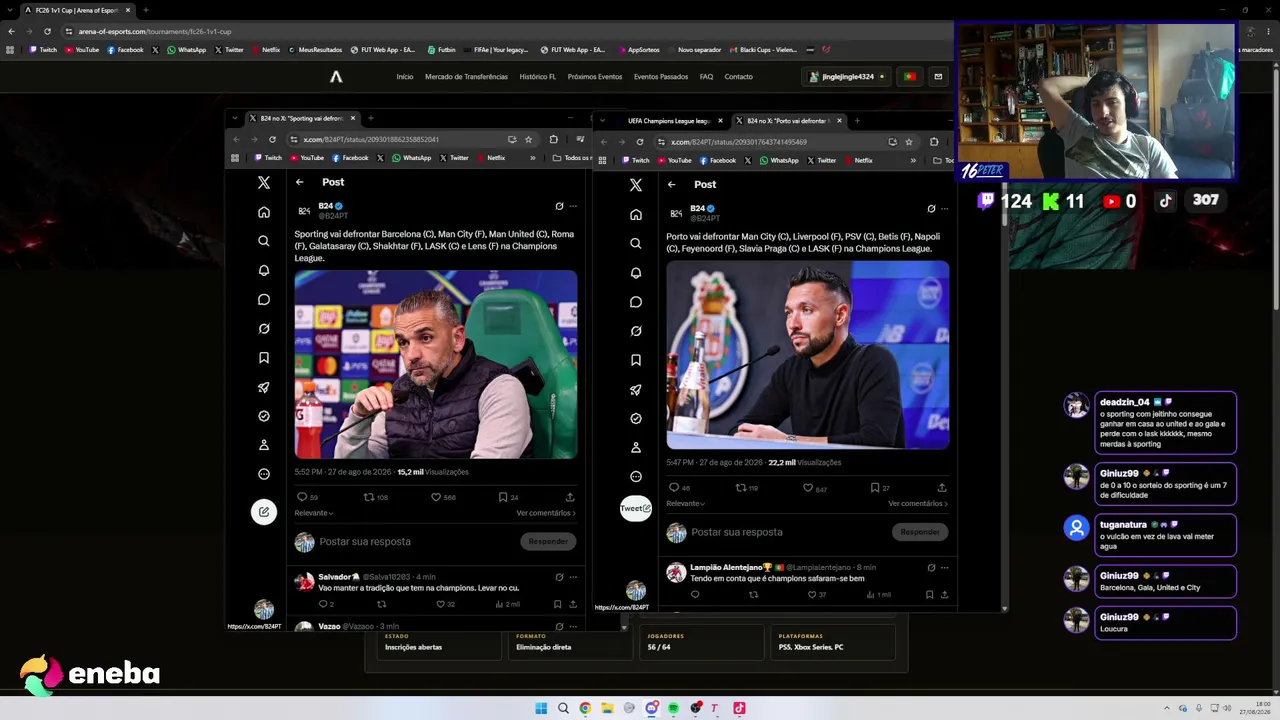Open Verified icon in right X sidebar
This screenshot has height=720, width=1280.
[x=636, y=418]
